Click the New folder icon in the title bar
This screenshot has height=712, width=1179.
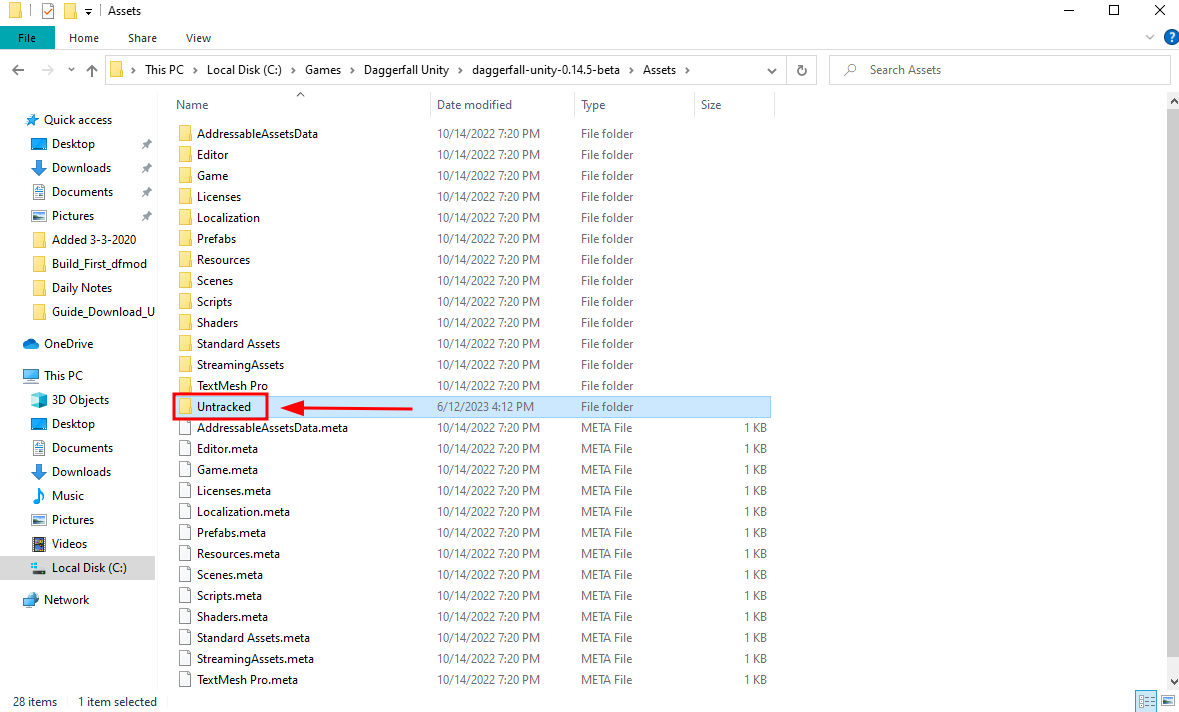tap(70, 11)
